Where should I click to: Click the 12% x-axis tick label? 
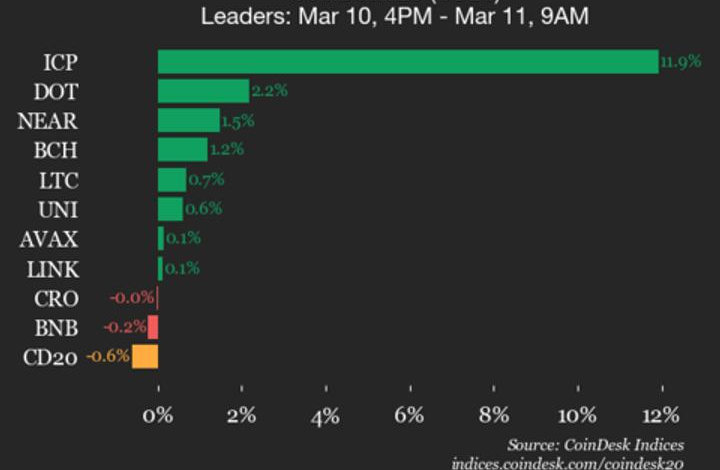(x=661, y=415)
